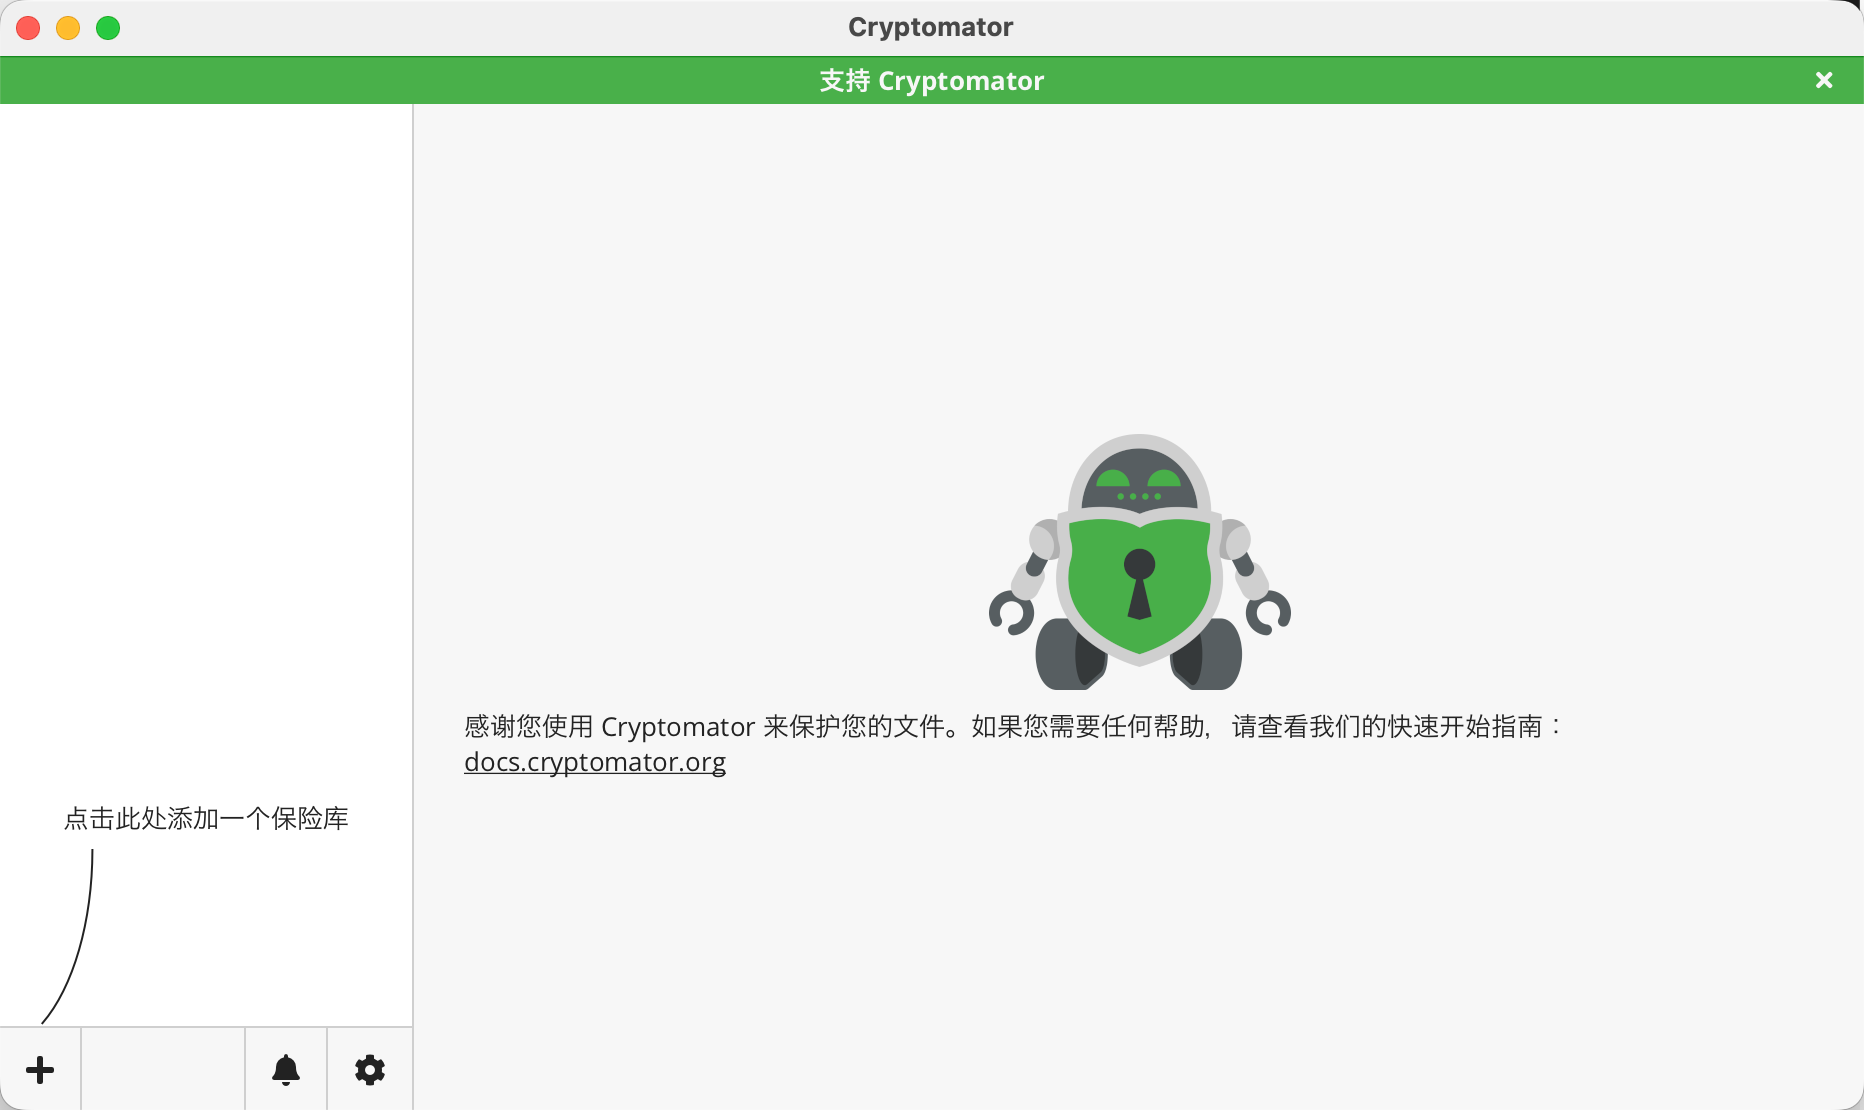Open notifications via the bell icon
The image size is (1864, 1110).
click(x=286, y=1069)
